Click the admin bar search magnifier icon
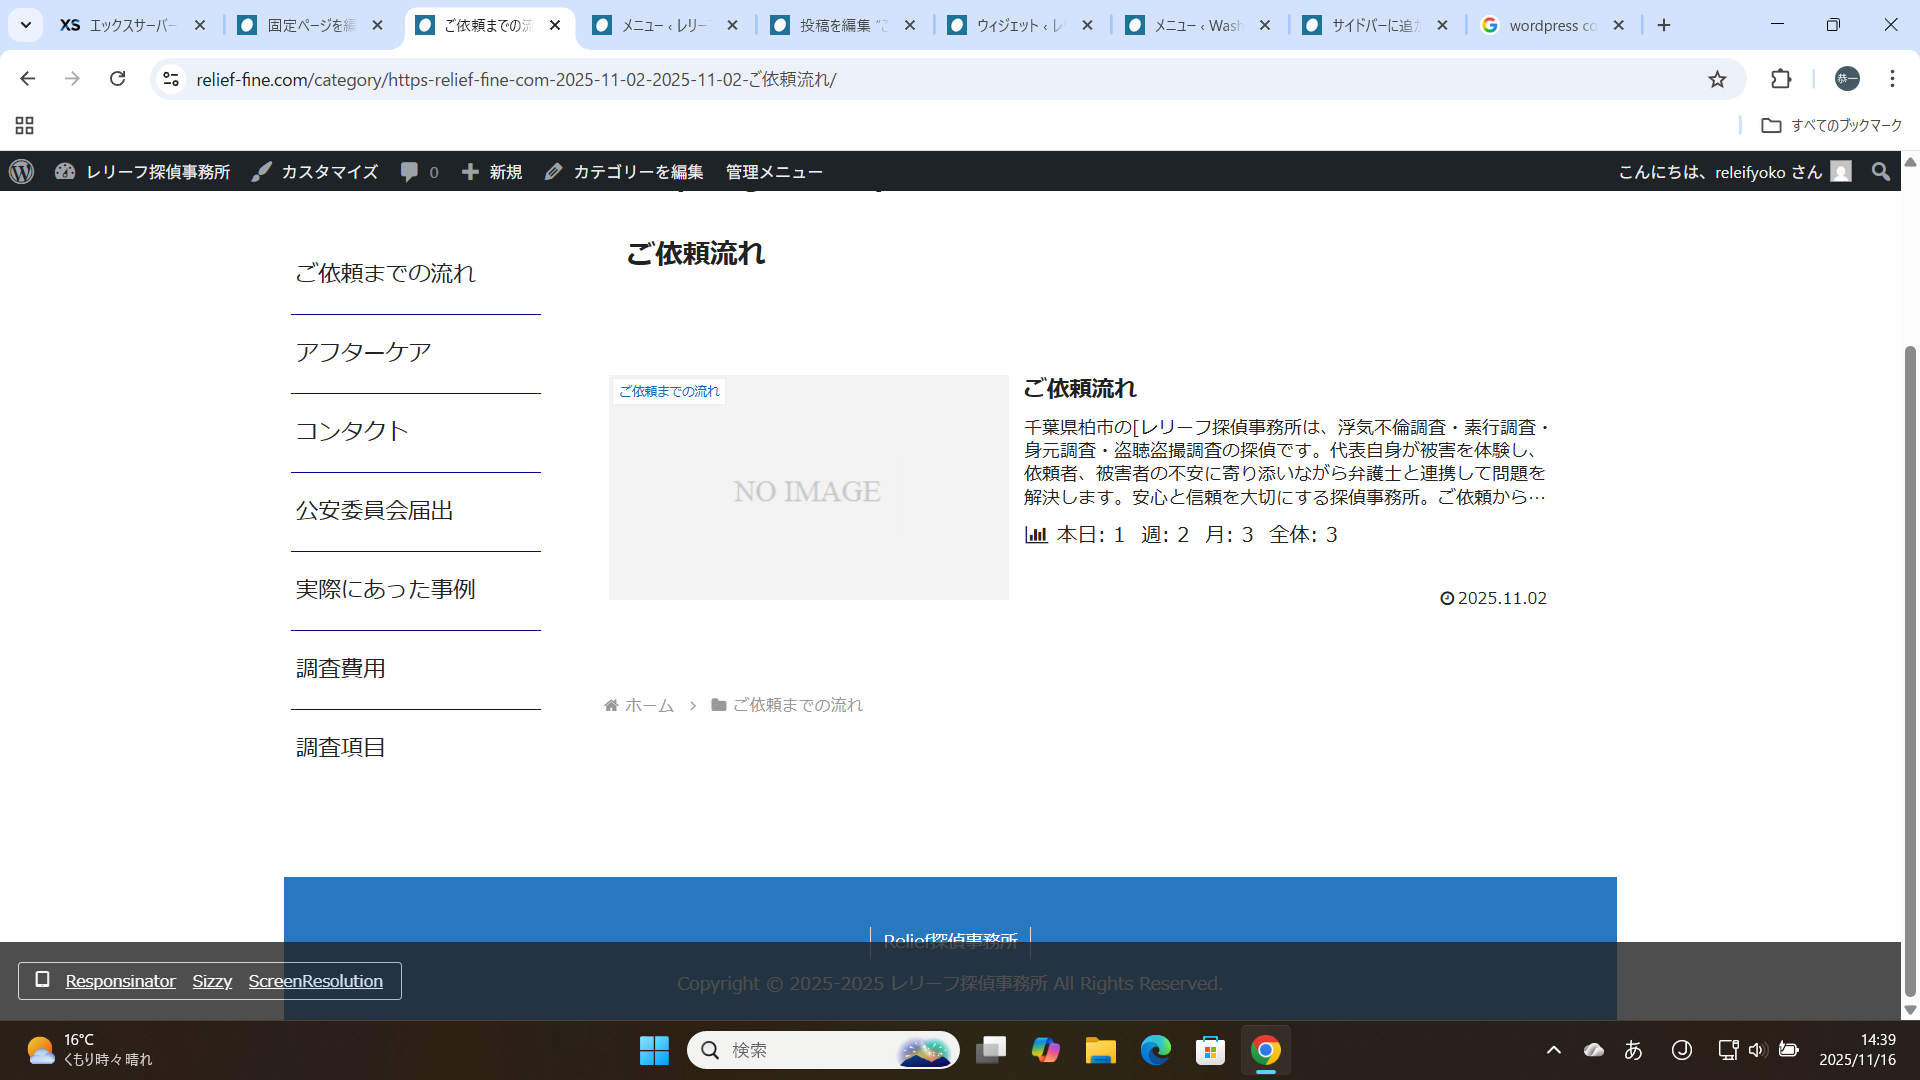Viewport: 1920px width, 1080px height. tap(1880, 172)
